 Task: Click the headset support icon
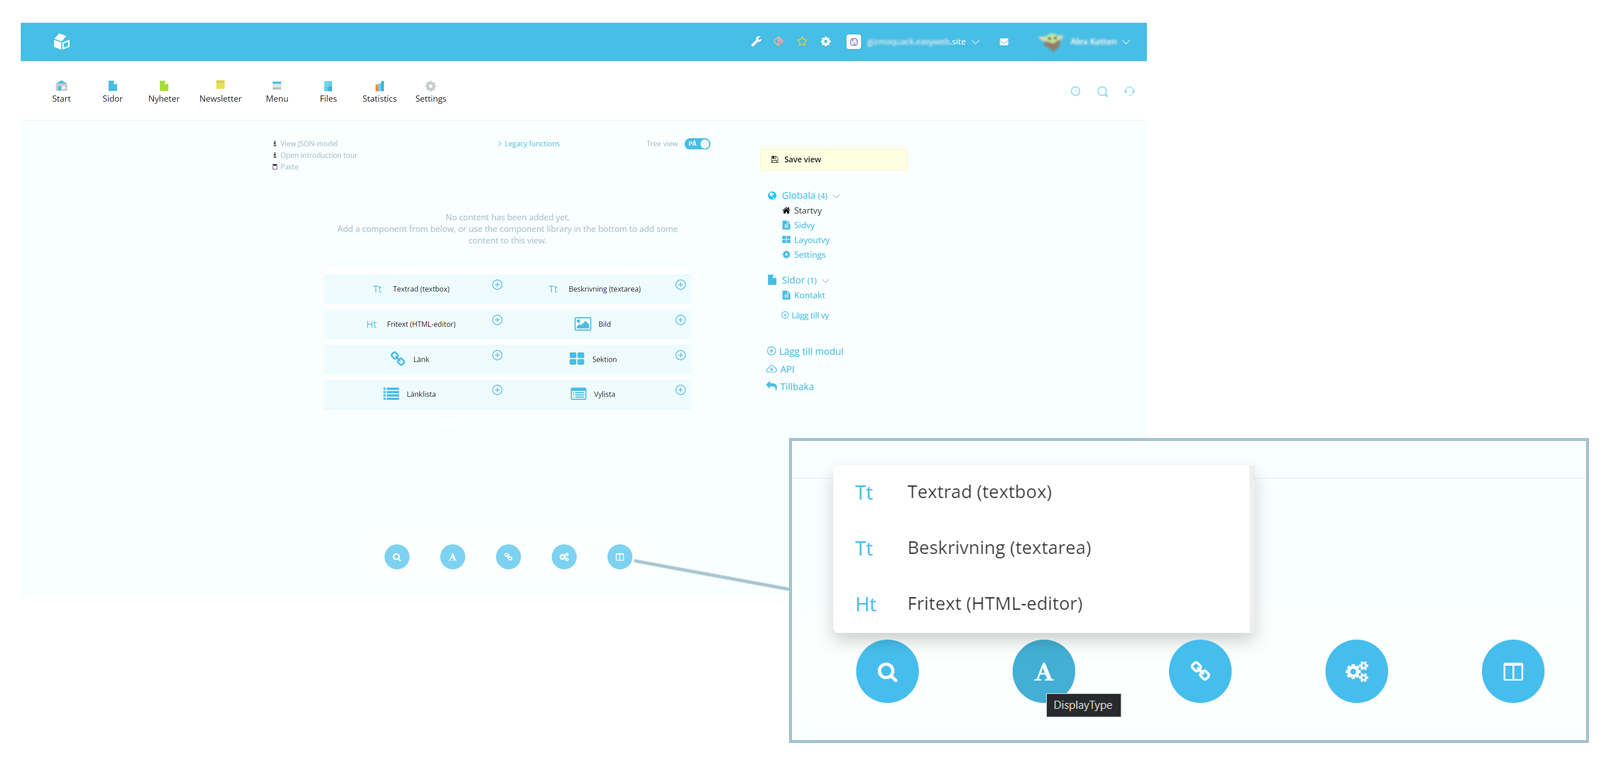click(1129, 92)
